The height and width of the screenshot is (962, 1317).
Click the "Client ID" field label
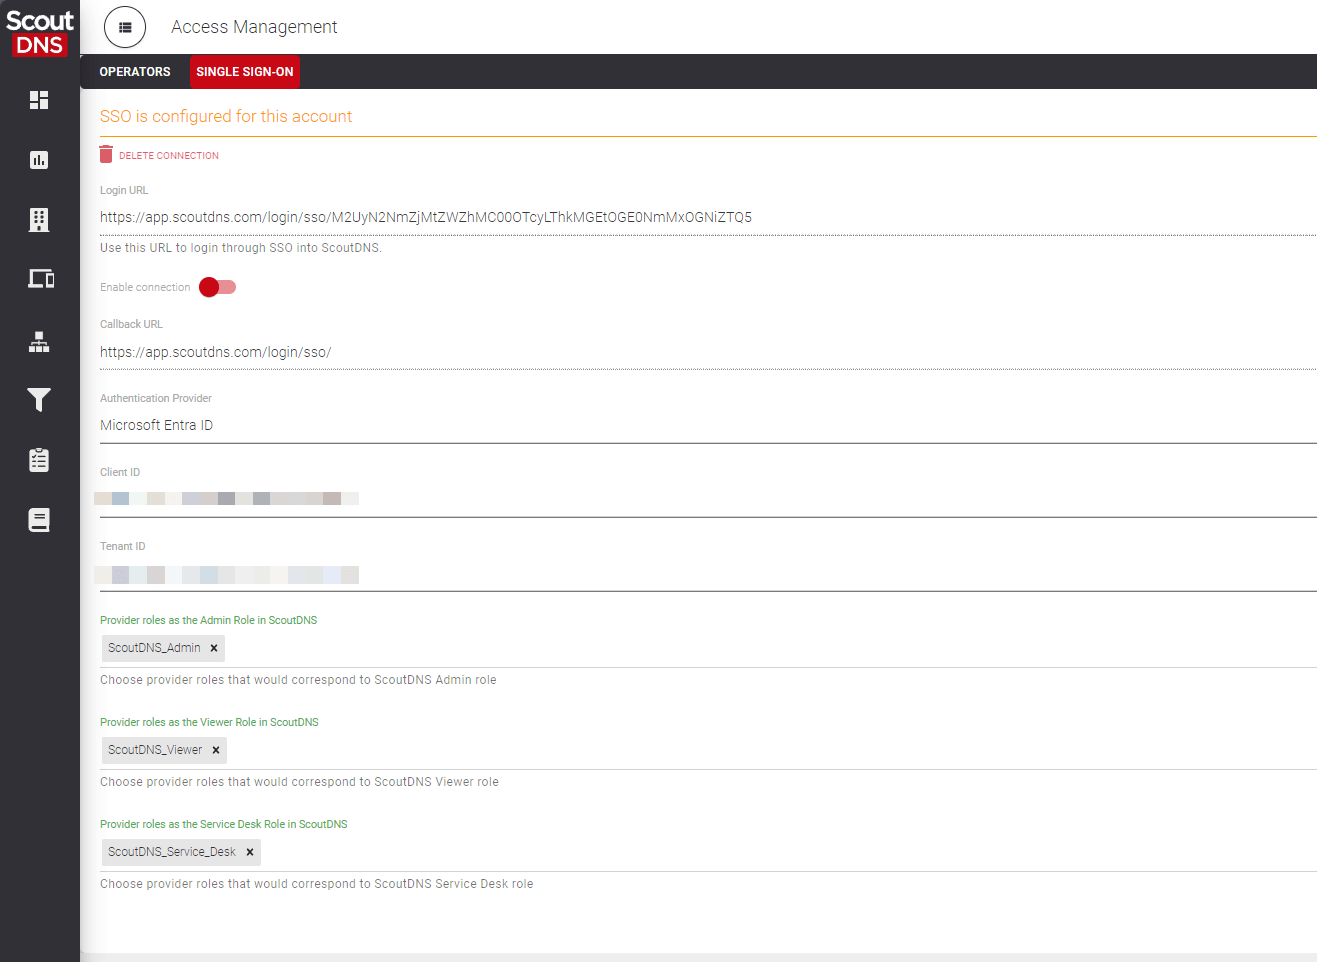120,472
